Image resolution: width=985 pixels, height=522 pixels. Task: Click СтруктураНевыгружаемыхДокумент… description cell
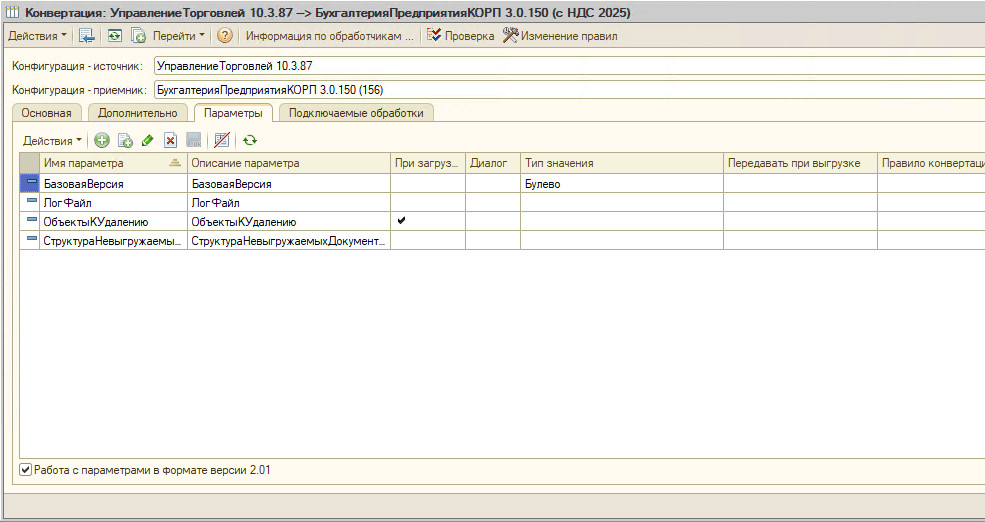coord(289,240)
